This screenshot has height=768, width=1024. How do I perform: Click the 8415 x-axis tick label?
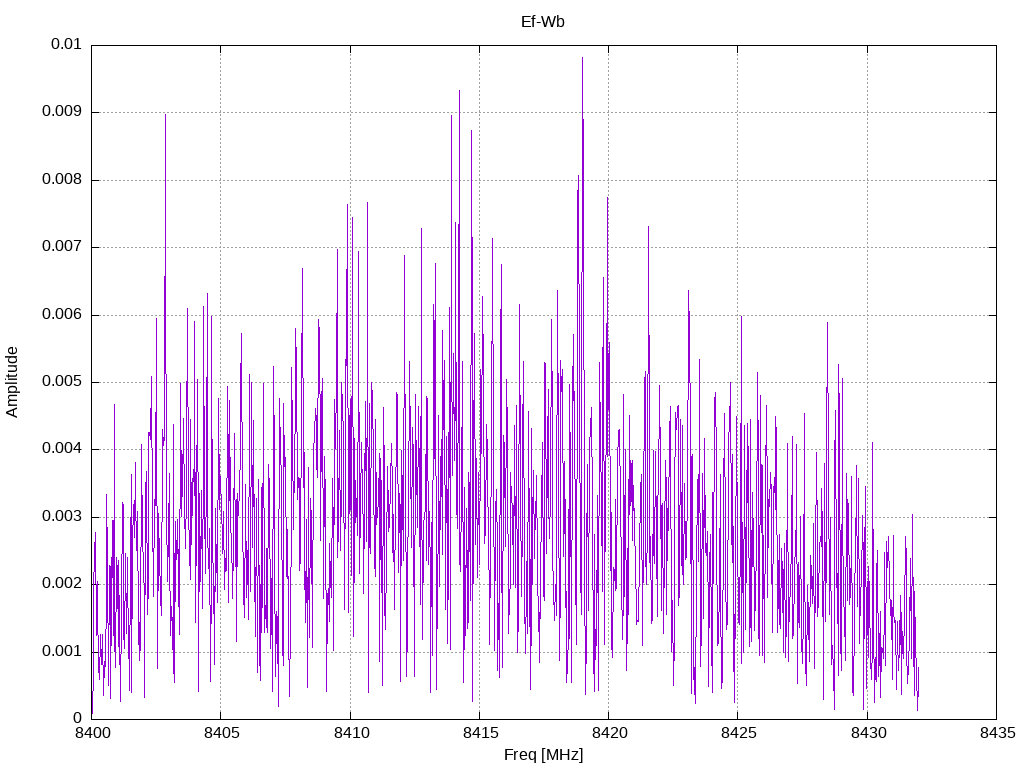(x=480, y=733)
